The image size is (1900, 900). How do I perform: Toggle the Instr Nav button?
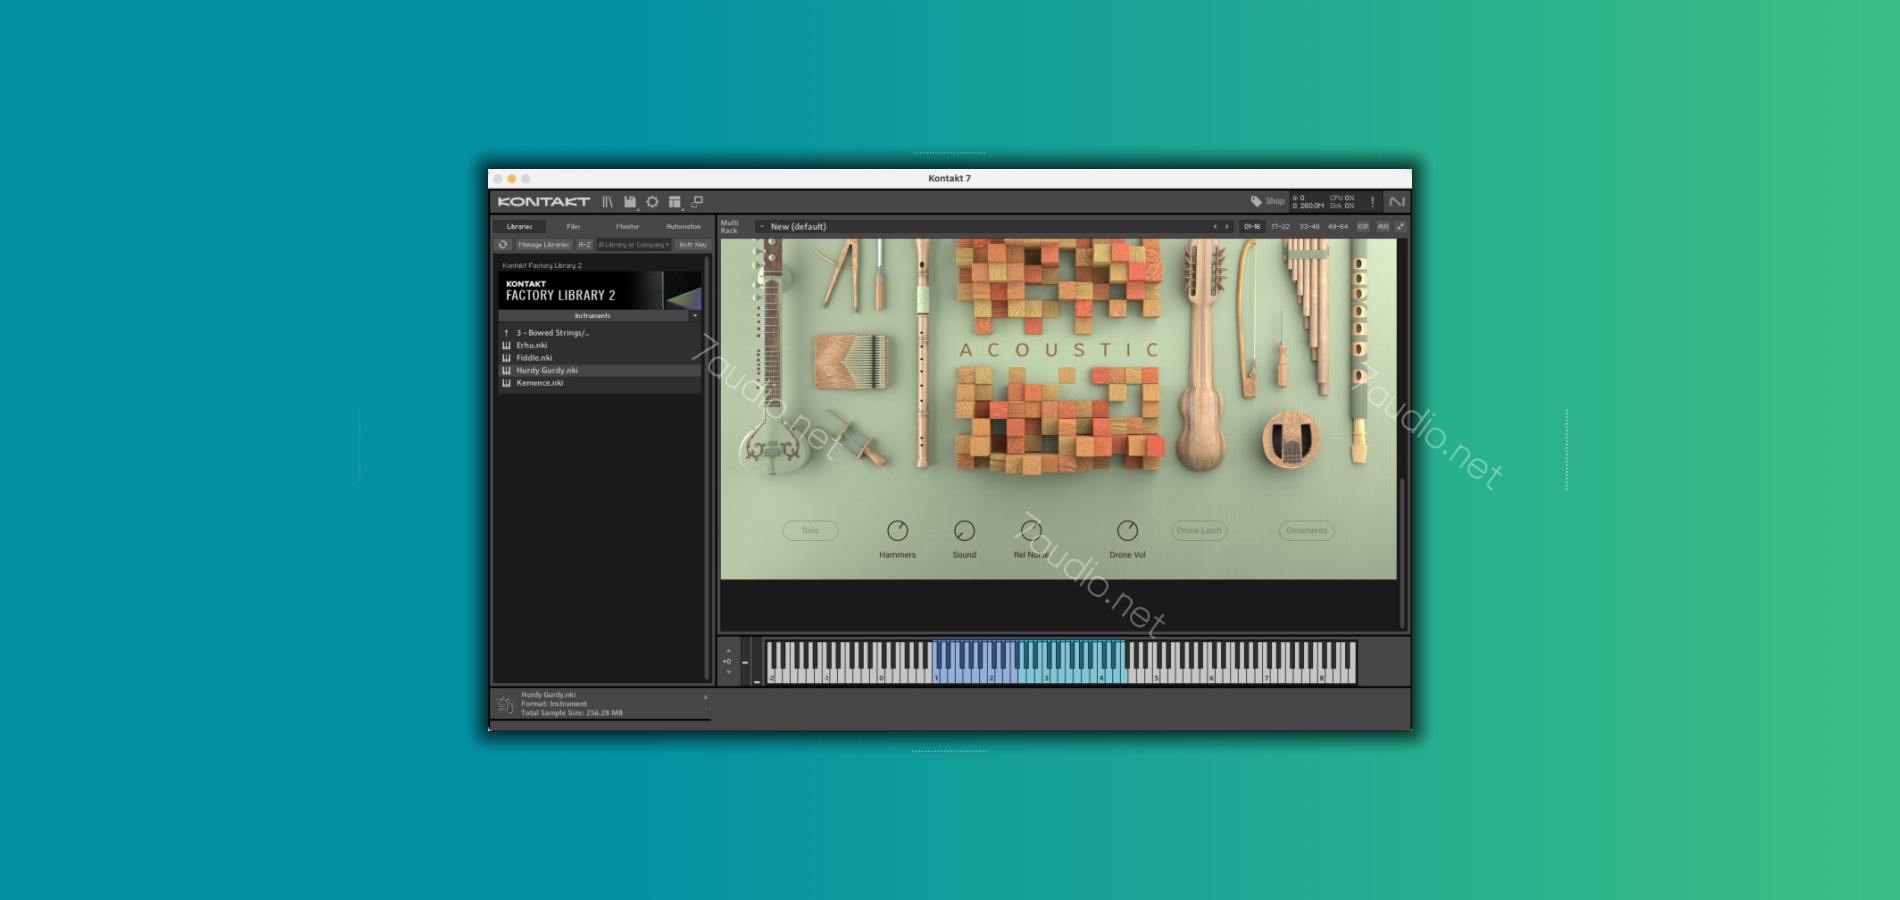pyautogui.click(x=692, y=244)
